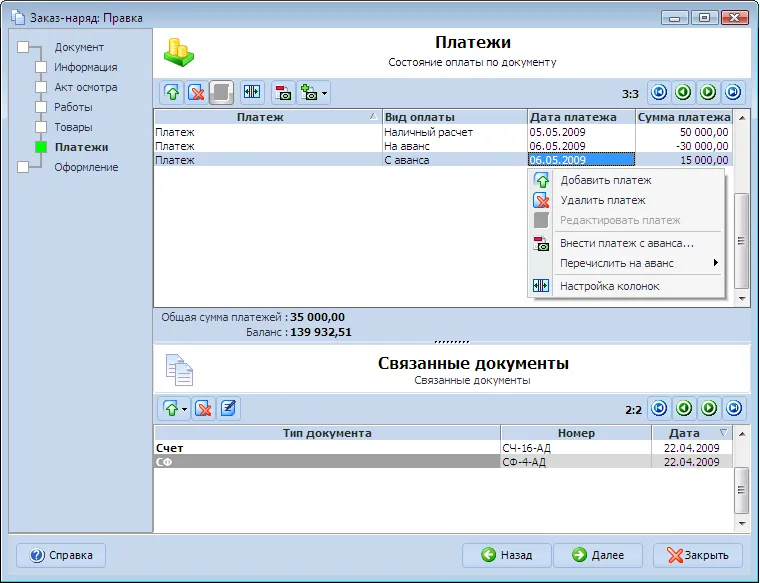Click the green Платежи step box

tap(41, 147)
